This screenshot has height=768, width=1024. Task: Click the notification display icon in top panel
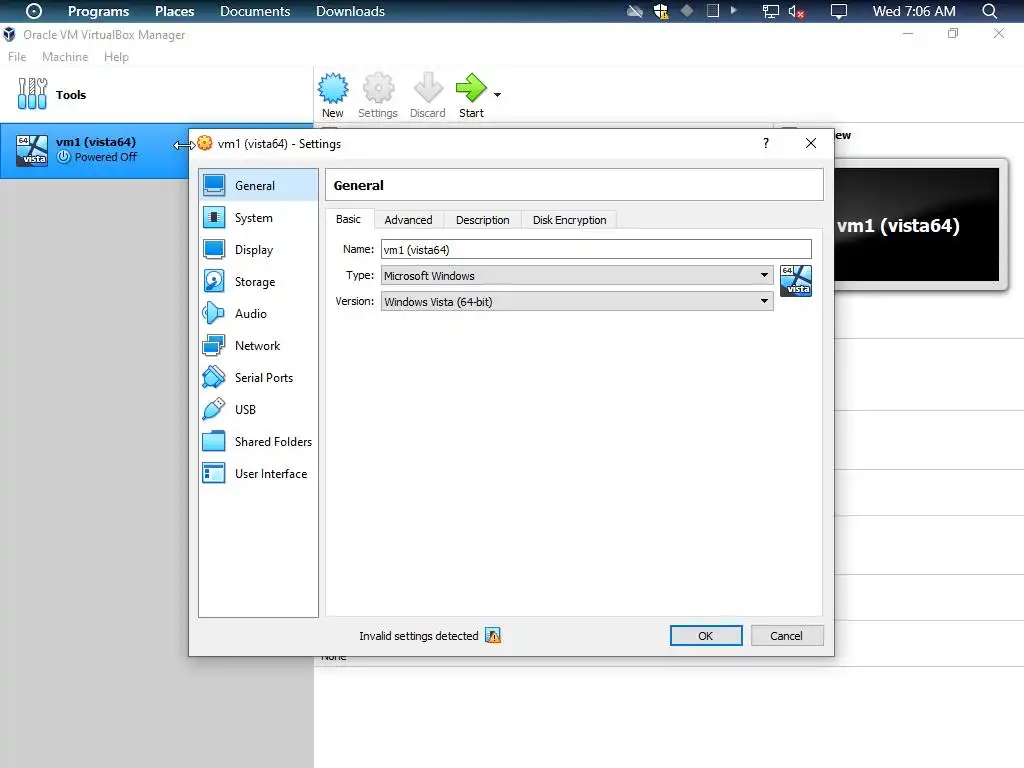tap(839, 11)
